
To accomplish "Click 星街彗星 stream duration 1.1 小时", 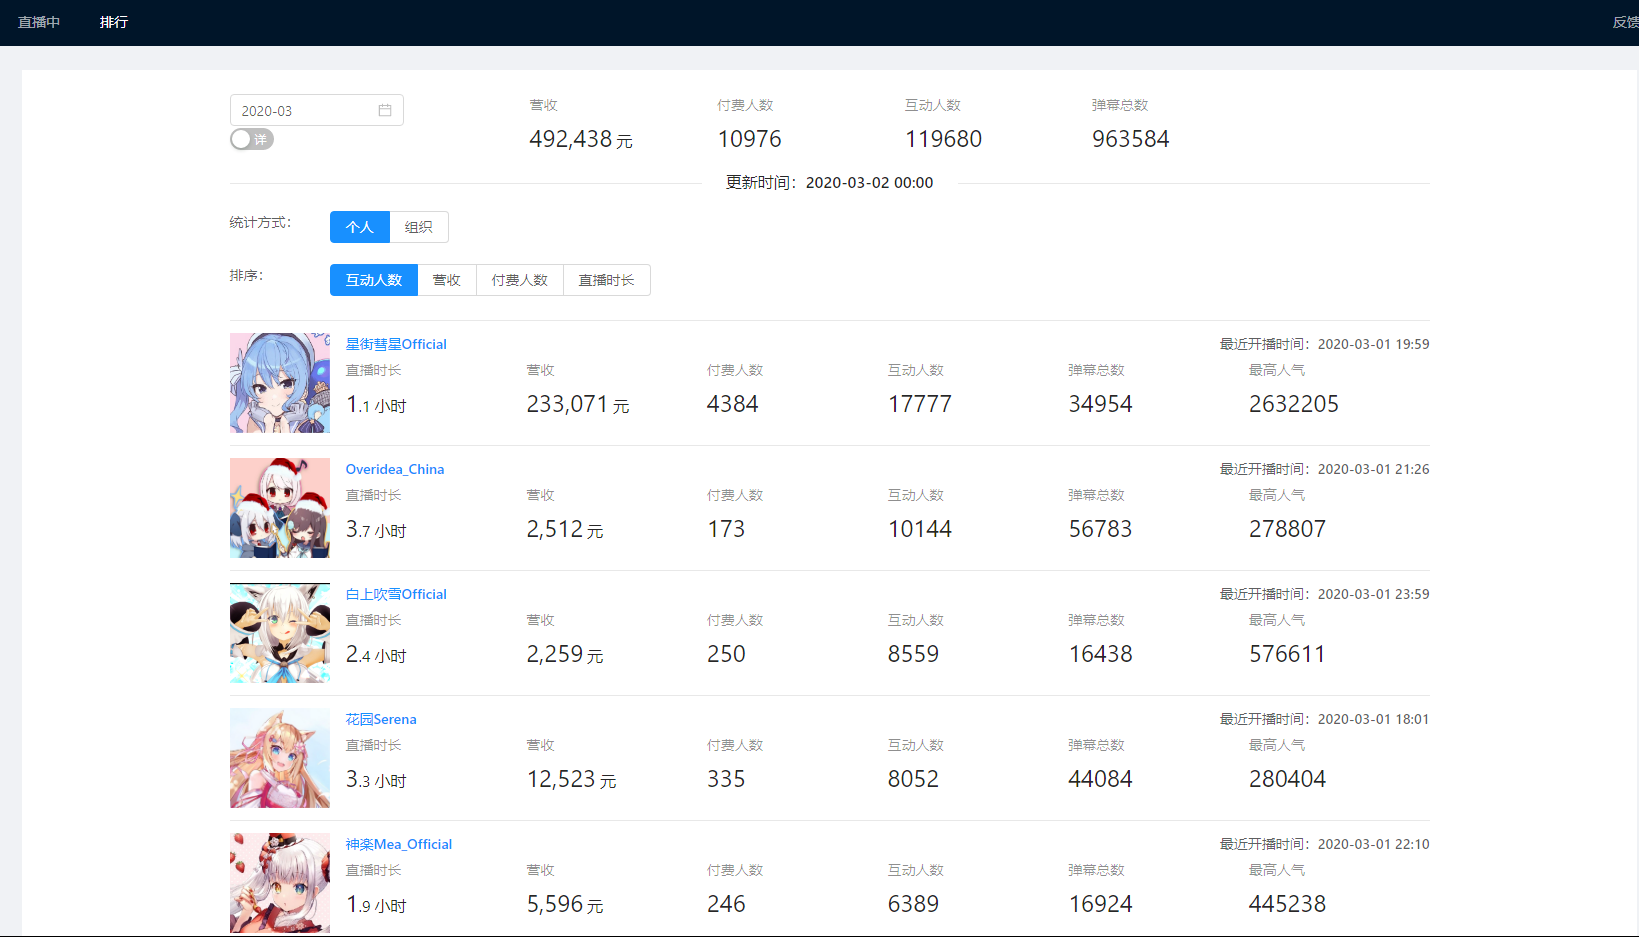I will coord(376,404).
